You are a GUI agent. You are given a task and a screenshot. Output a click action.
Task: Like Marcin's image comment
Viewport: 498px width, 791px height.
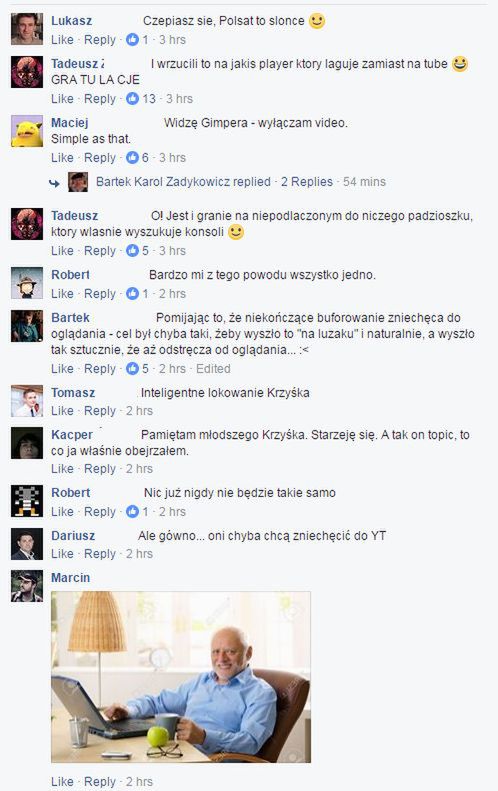tap(62, 782)
